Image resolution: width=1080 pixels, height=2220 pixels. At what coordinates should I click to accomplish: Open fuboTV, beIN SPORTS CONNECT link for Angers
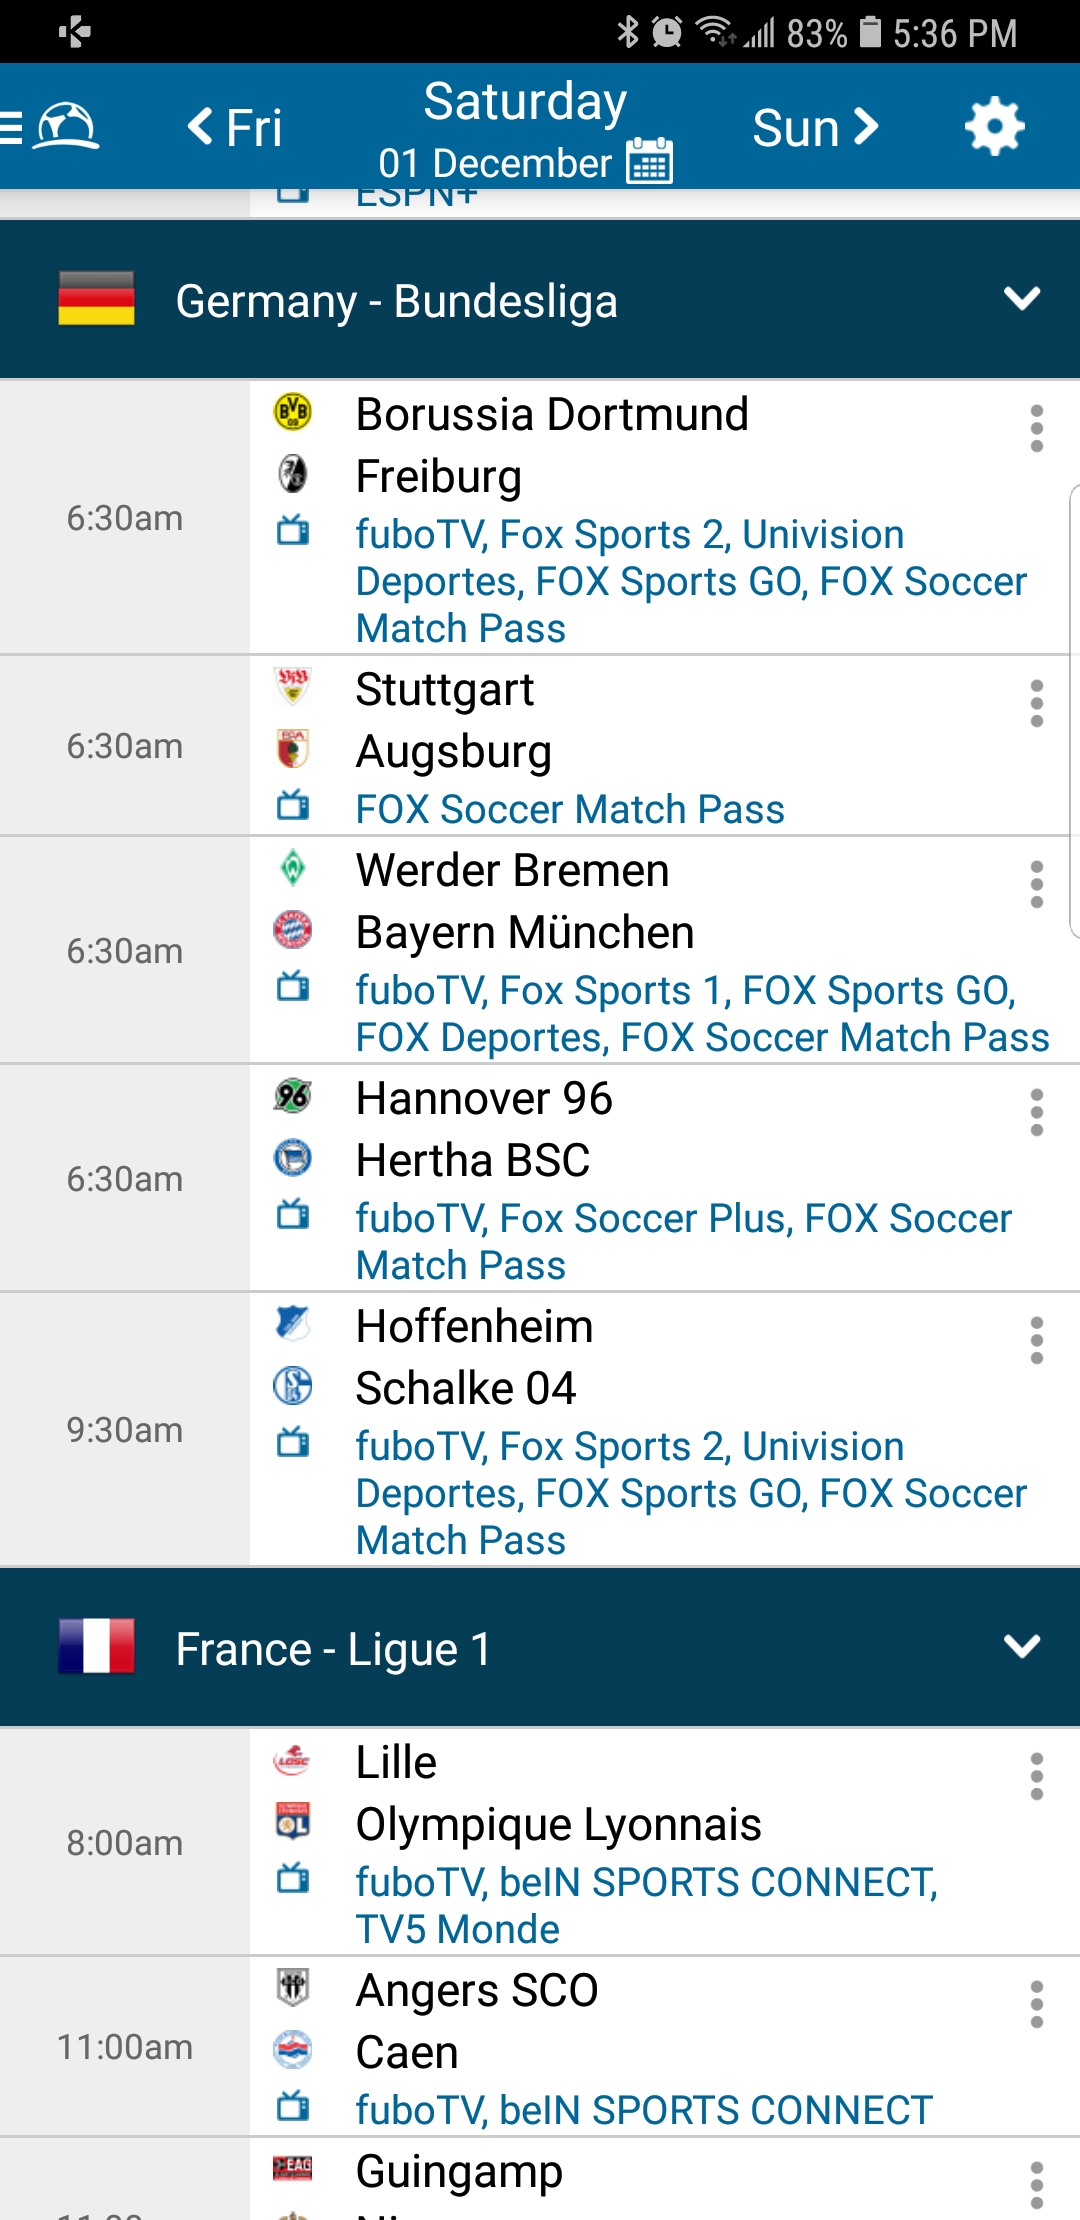(x=644, y=2110)
